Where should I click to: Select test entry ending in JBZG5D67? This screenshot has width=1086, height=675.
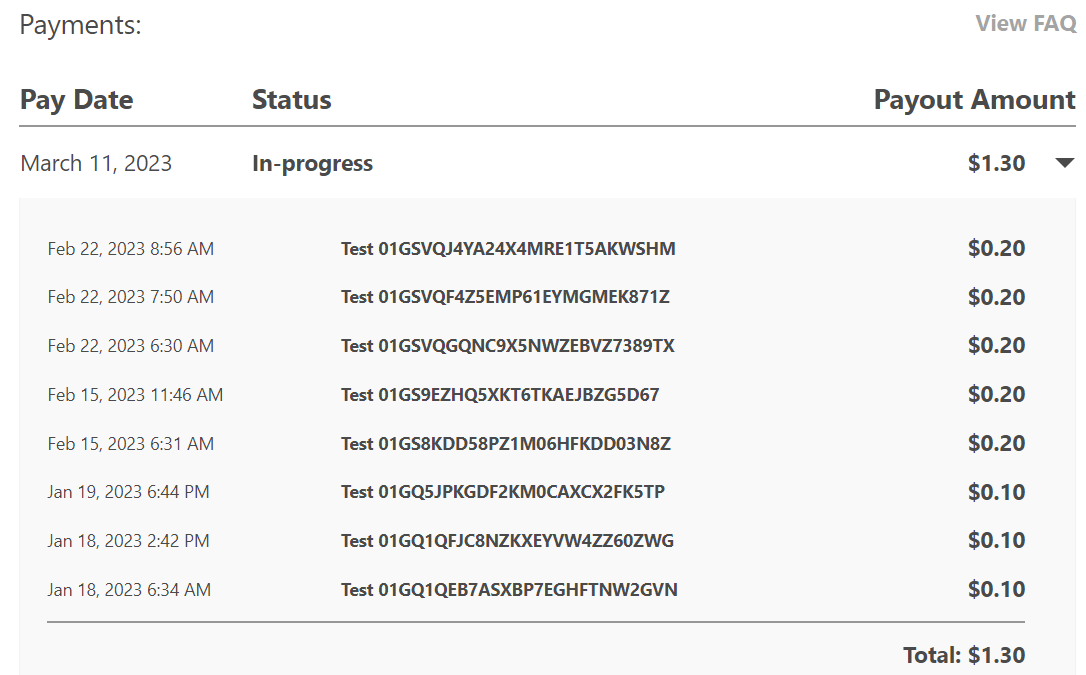point(500,395)
